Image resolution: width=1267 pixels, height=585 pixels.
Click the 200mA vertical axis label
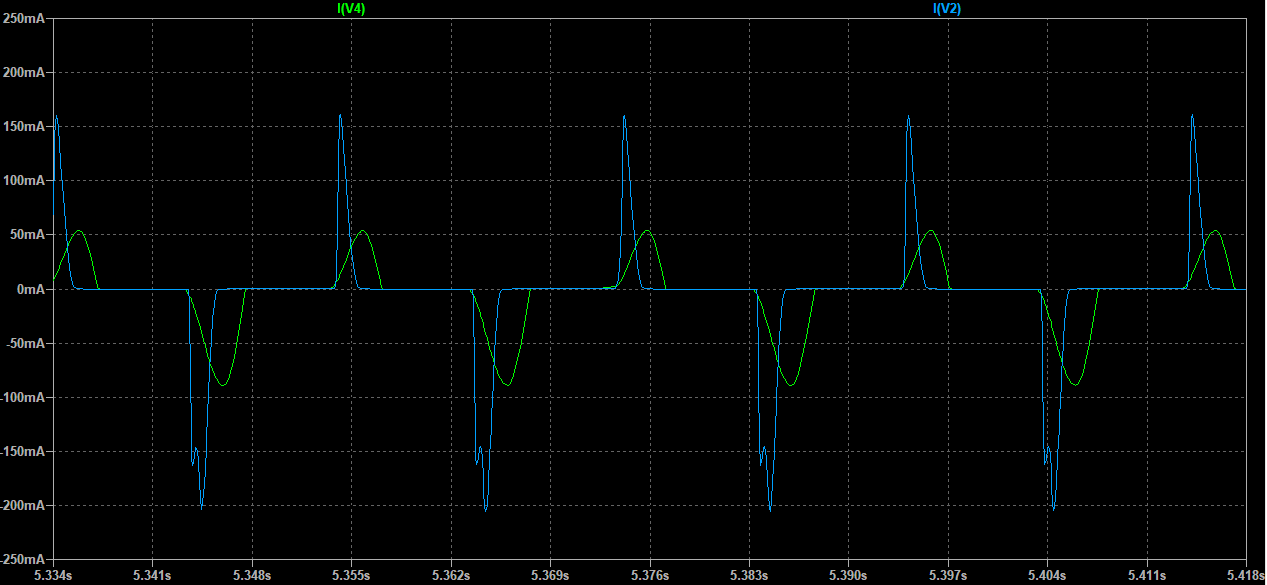pos(24,73)
